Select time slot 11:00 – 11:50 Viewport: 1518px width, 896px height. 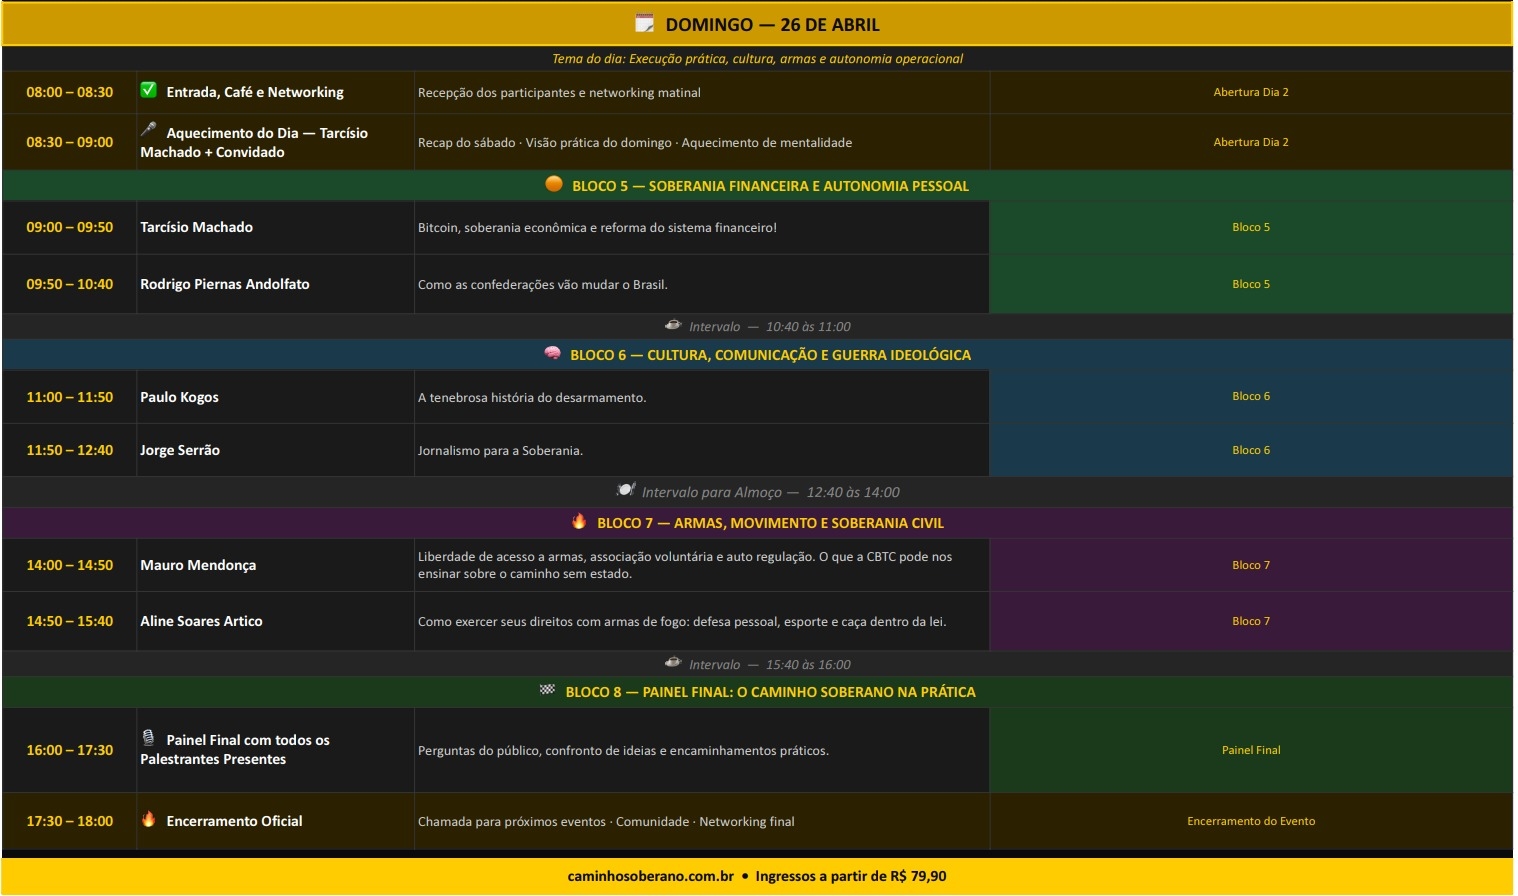coord(70,397)
